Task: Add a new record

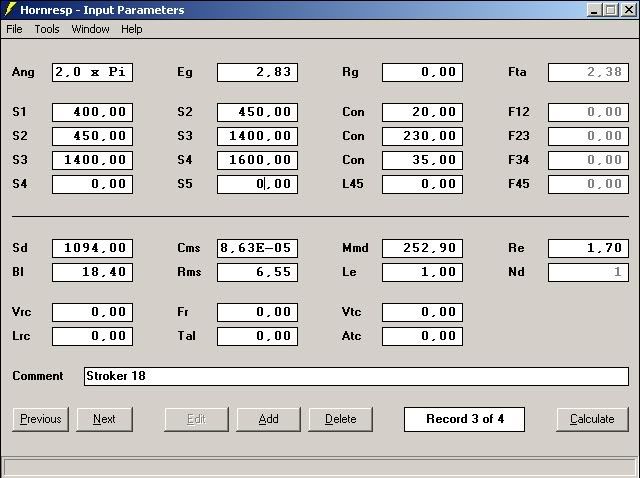Action: pos(268,419)
